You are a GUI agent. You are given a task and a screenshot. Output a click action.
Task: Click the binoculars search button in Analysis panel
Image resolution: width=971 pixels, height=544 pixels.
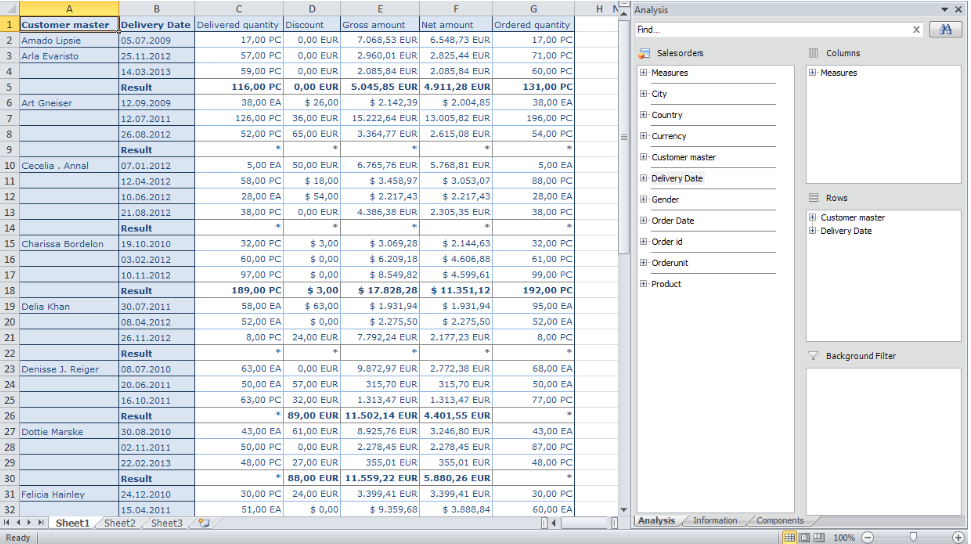tap(945, 30)
